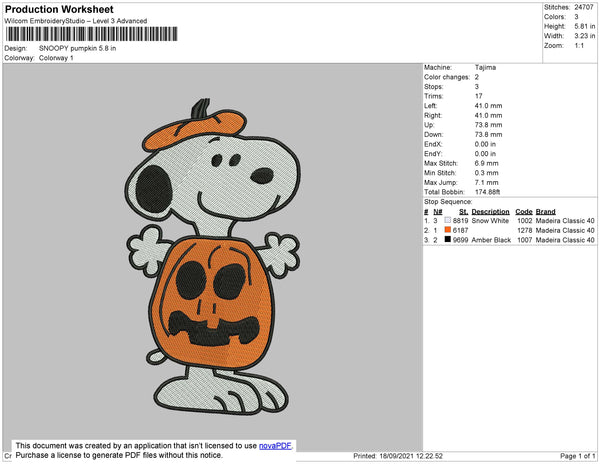Viewport: 600px width, 464px height.
Task: Select the orange 6187 thread swatch
Action: pos(448,230)
